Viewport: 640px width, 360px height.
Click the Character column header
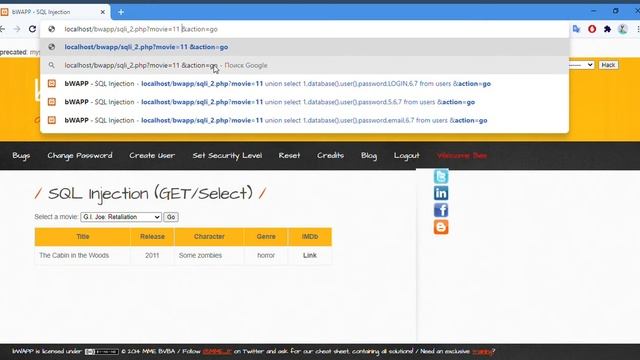point(209,237)
